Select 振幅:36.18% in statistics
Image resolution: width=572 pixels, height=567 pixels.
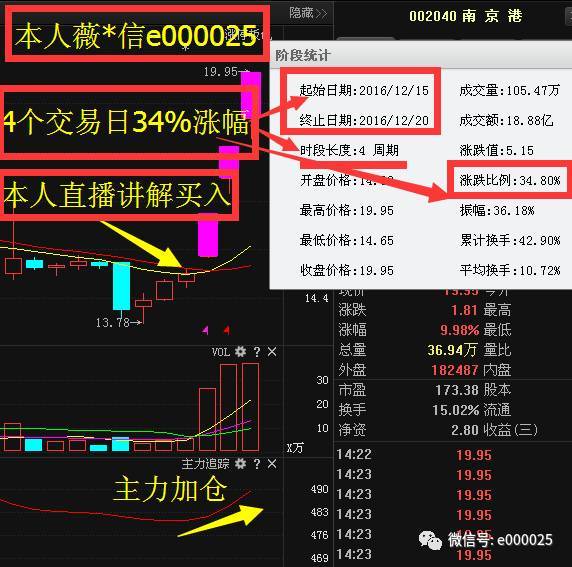(497, 210)
